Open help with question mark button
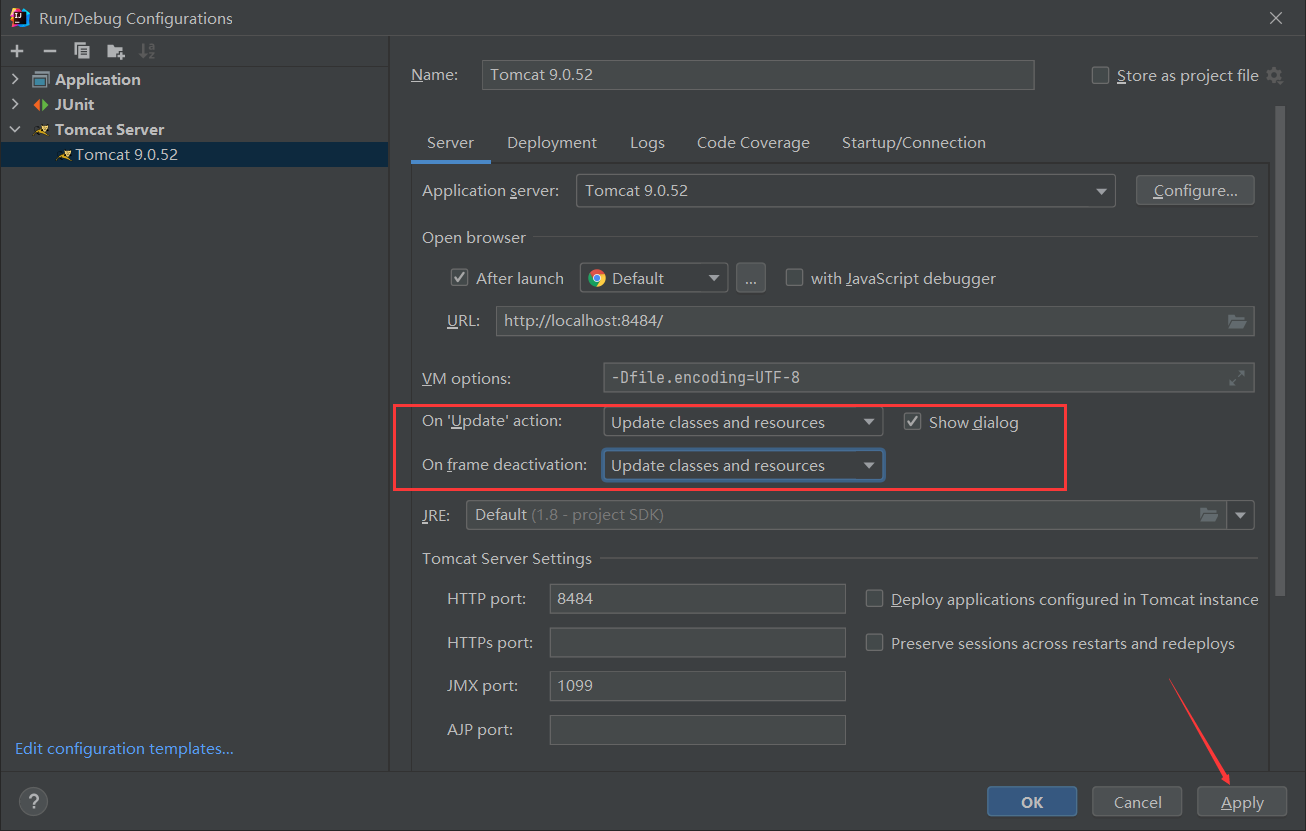 33,801
